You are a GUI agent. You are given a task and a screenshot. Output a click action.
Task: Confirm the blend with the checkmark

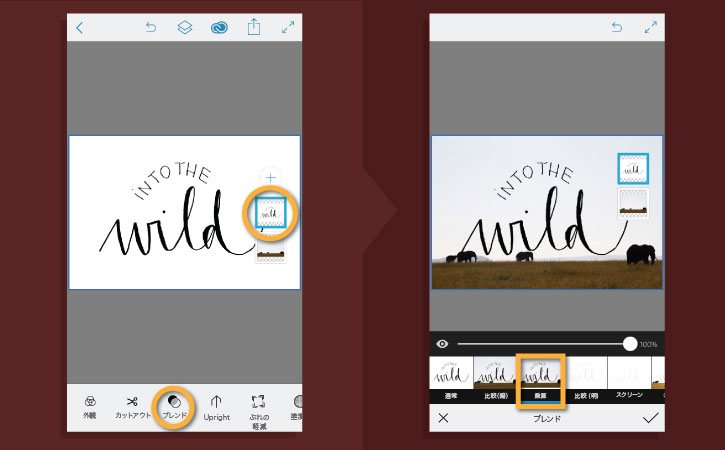point(650,418)
